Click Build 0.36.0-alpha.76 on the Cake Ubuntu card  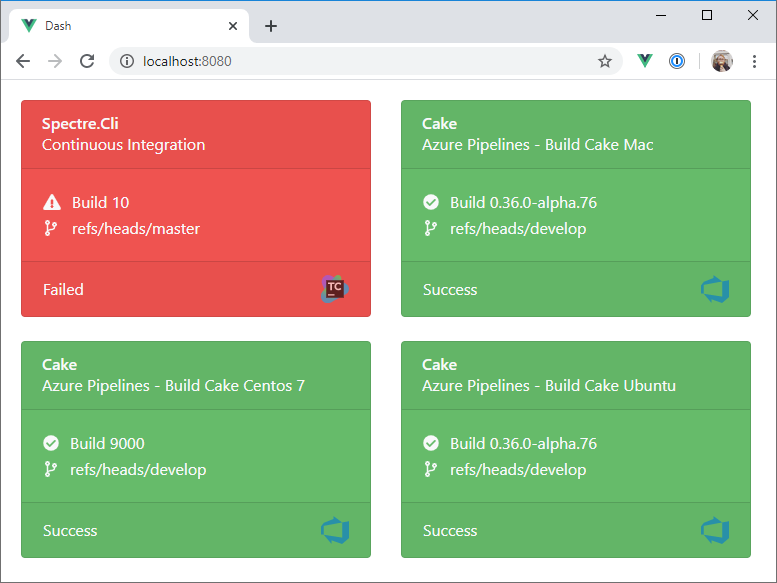coord(523,443)
